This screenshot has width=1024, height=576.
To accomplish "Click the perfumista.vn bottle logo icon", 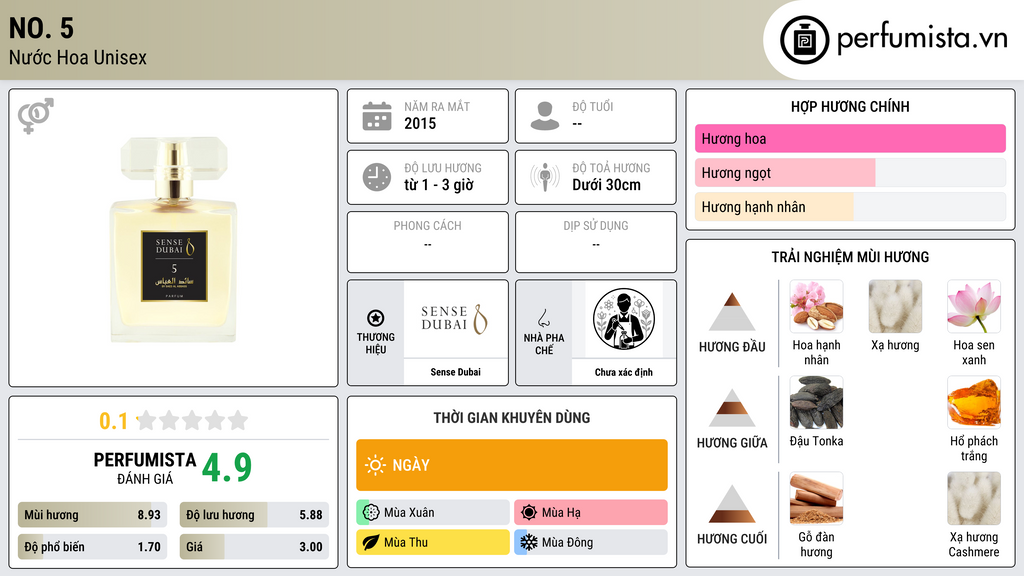I will pyautogui.click(x=804, y=40).
